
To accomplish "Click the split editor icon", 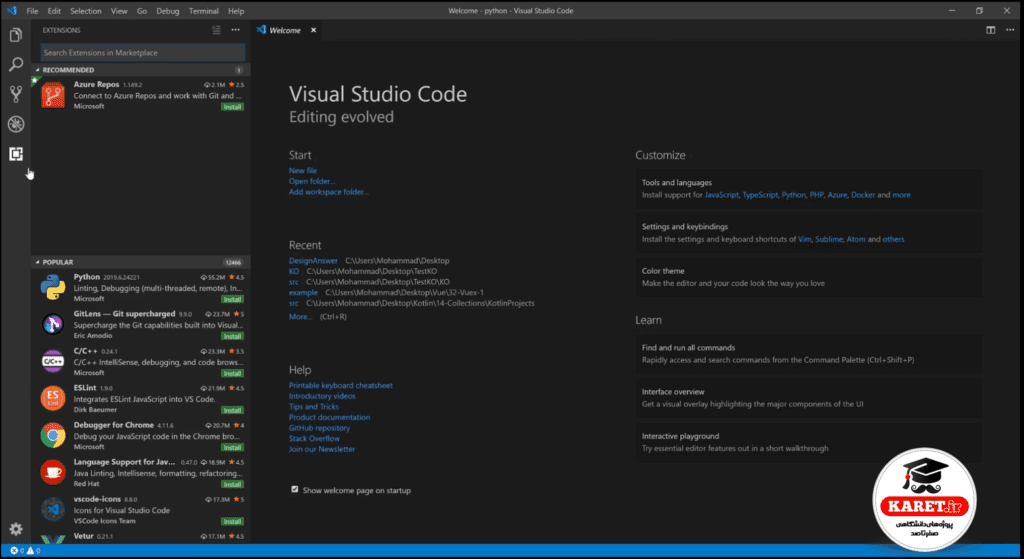I will tap(991, 30).
